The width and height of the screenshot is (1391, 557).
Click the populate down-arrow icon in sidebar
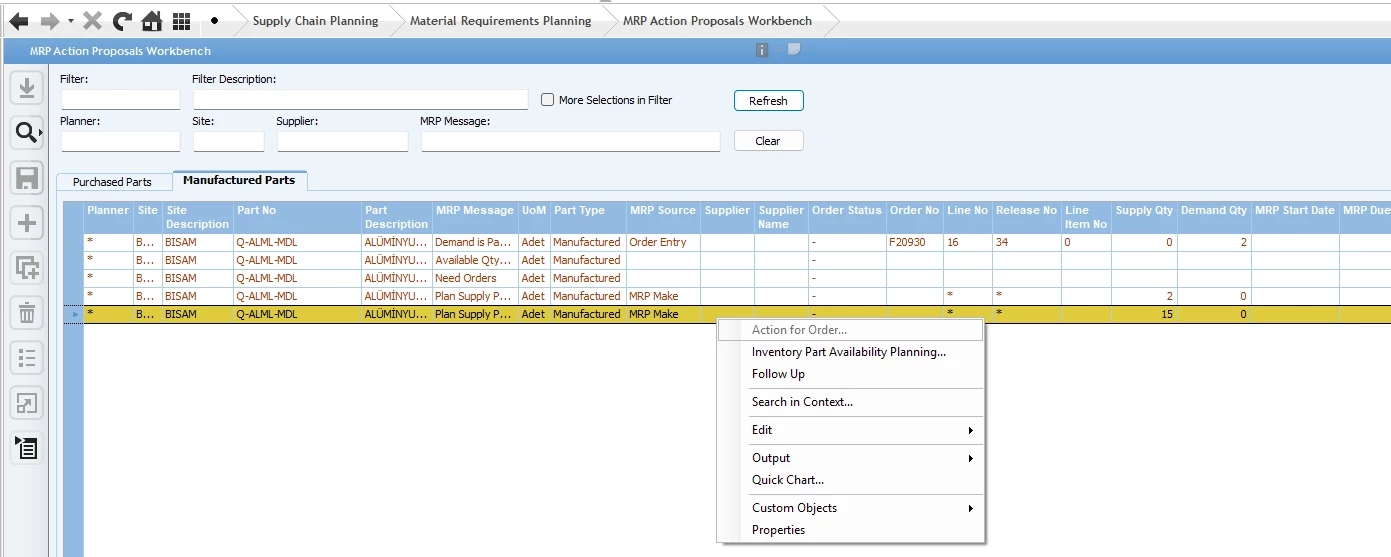coord(26,88)
